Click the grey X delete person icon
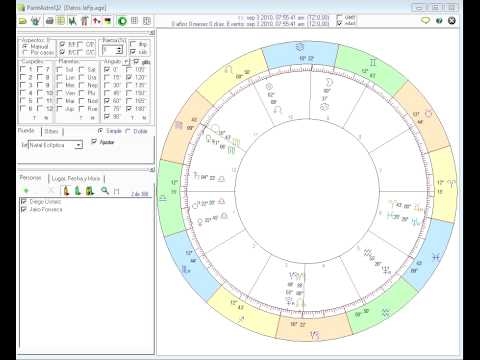480x360 pixels. pos(51,191)
